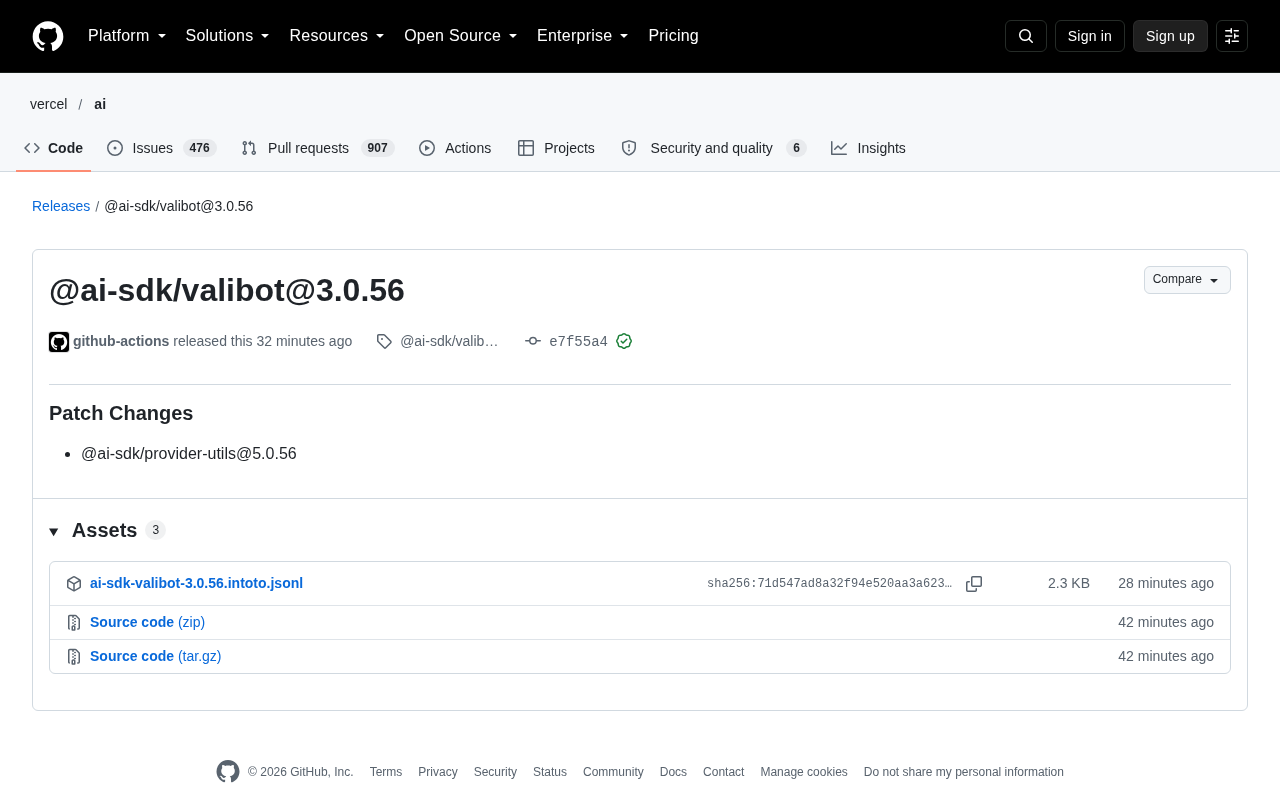This screenshot has width=1280, height=800.
Task: Open the footer Terms link
Action: 386,772
